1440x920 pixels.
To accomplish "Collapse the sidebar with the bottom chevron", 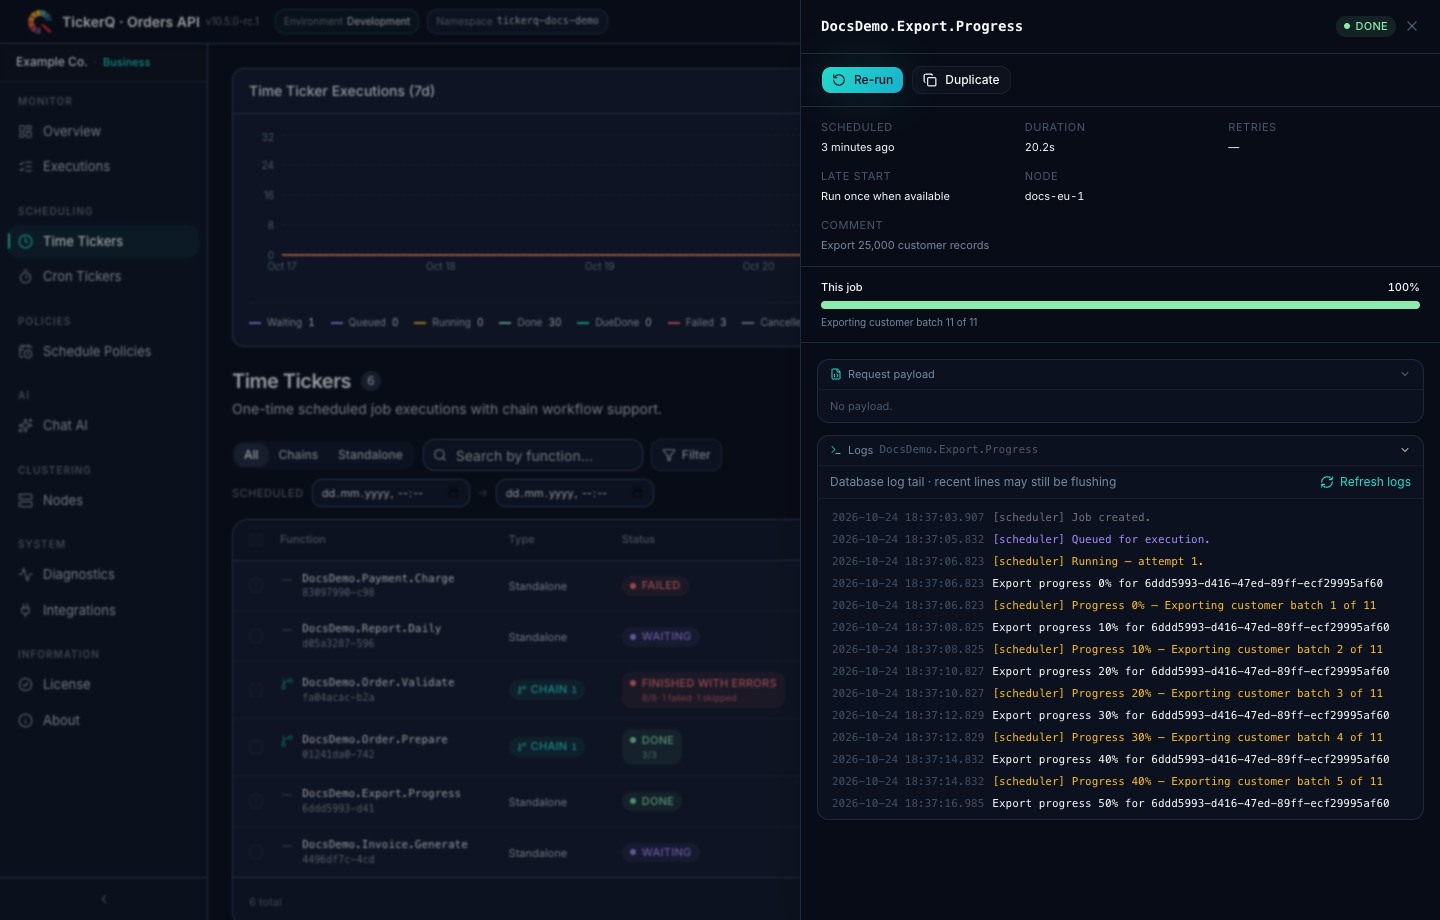I will [x=104, y=899].
